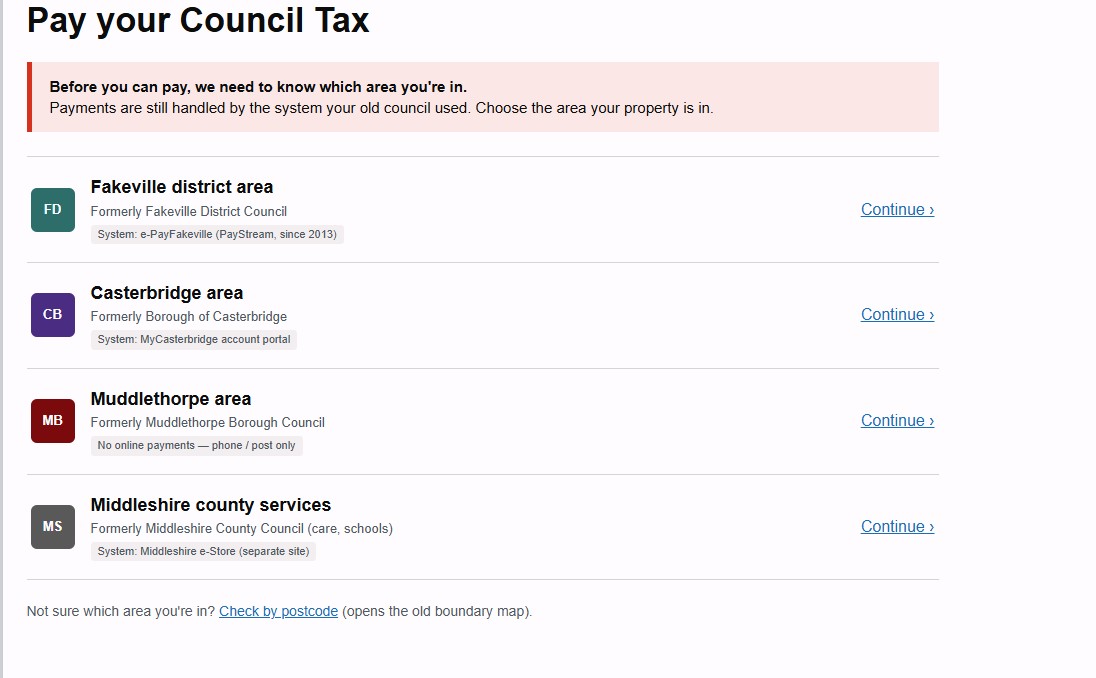Click the Fakeville district area heading
This screenshot has width=1096, height=678.
point(182,187)
